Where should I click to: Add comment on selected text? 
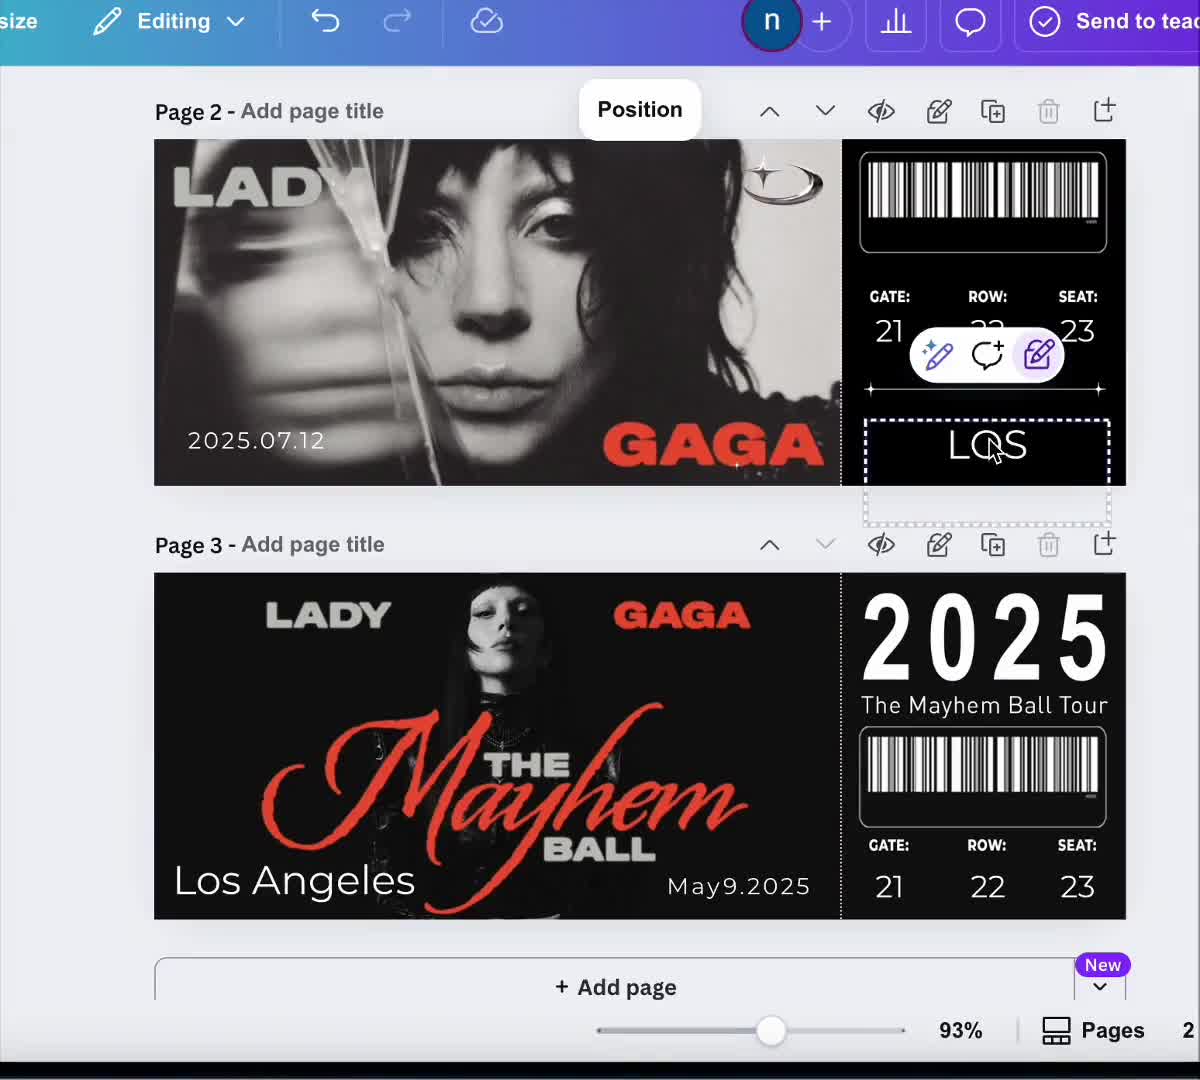click(987, 355)
